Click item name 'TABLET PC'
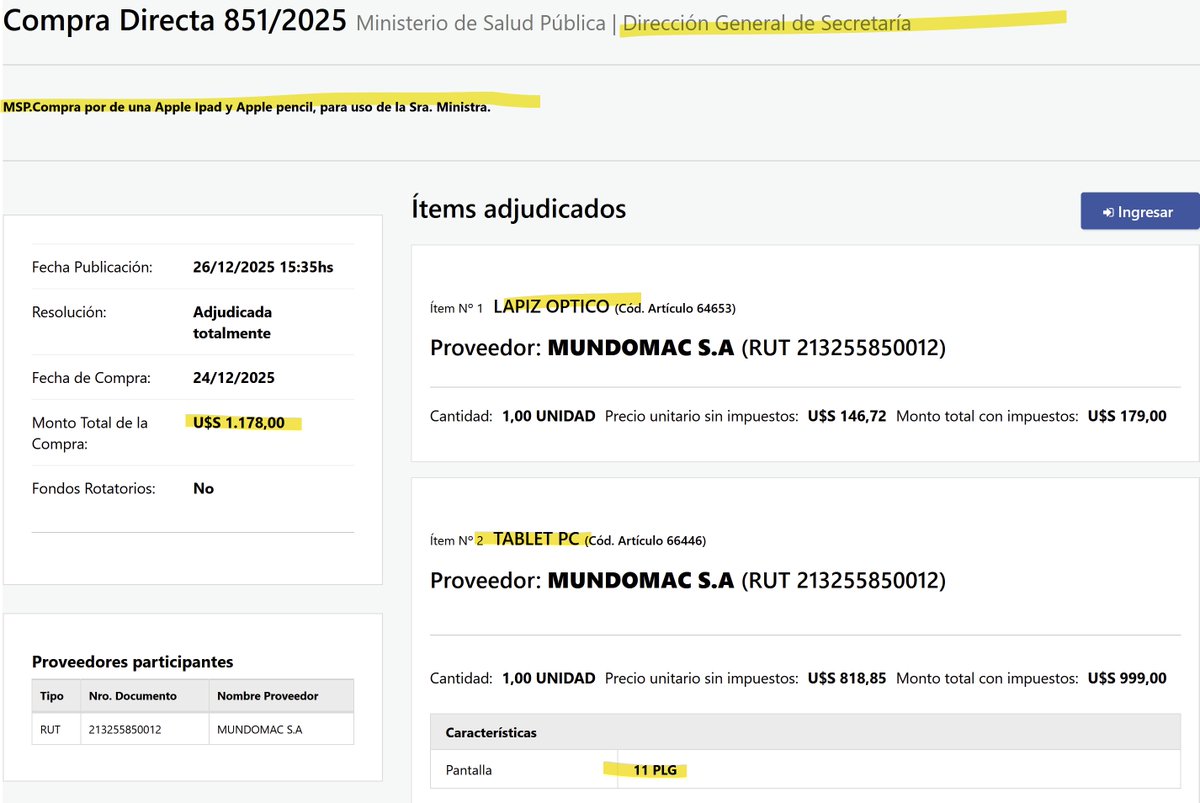Screen dimensions: 1200x803 [536, 539]
